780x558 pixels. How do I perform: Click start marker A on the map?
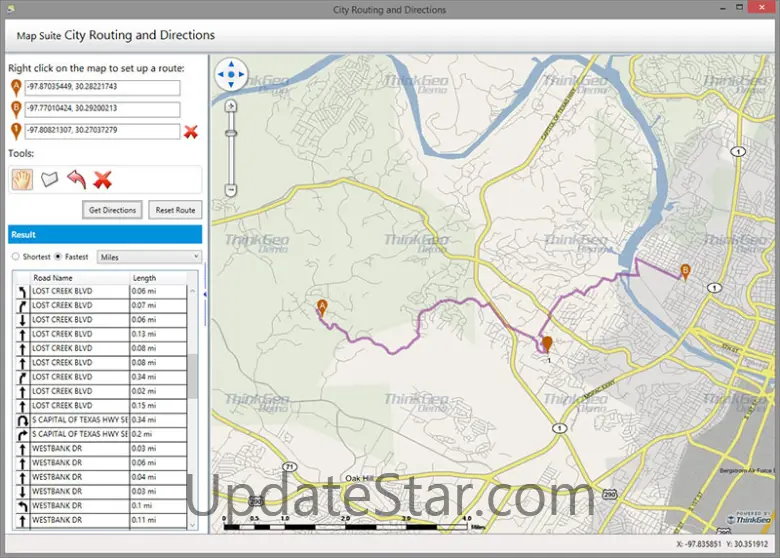(322, 308)
